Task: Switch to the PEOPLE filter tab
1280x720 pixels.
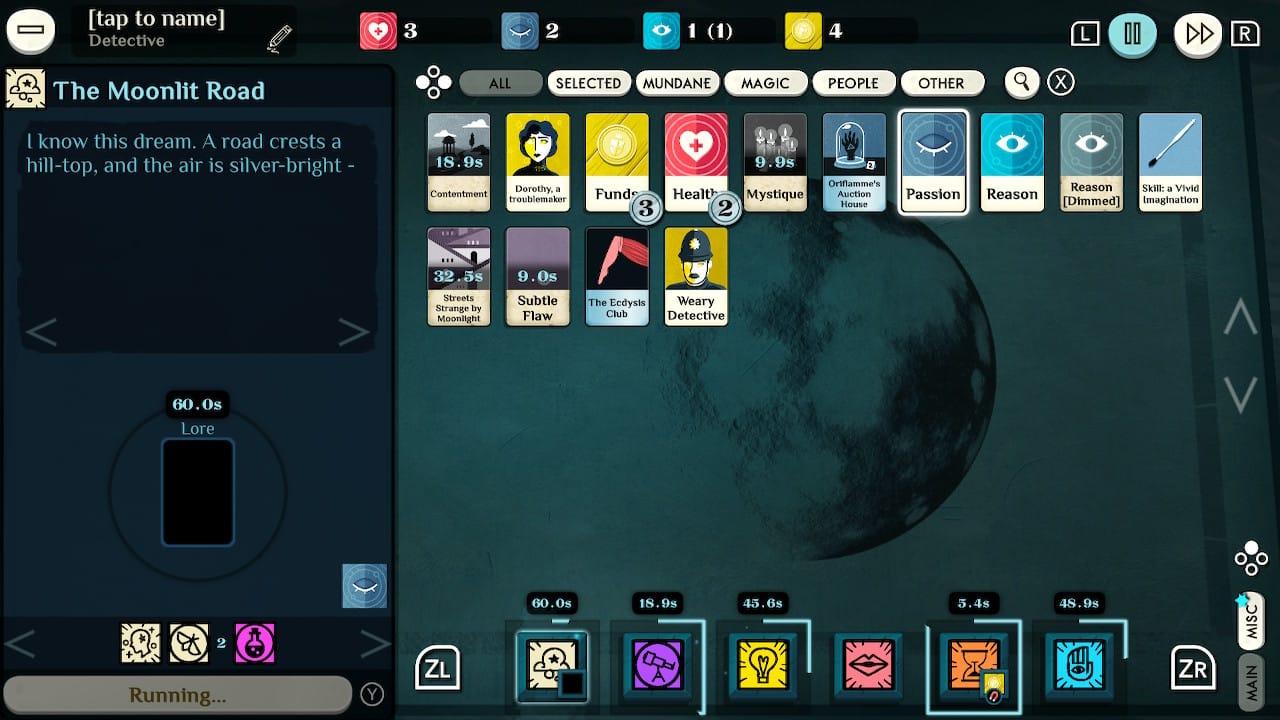Action: pos(854,82)
